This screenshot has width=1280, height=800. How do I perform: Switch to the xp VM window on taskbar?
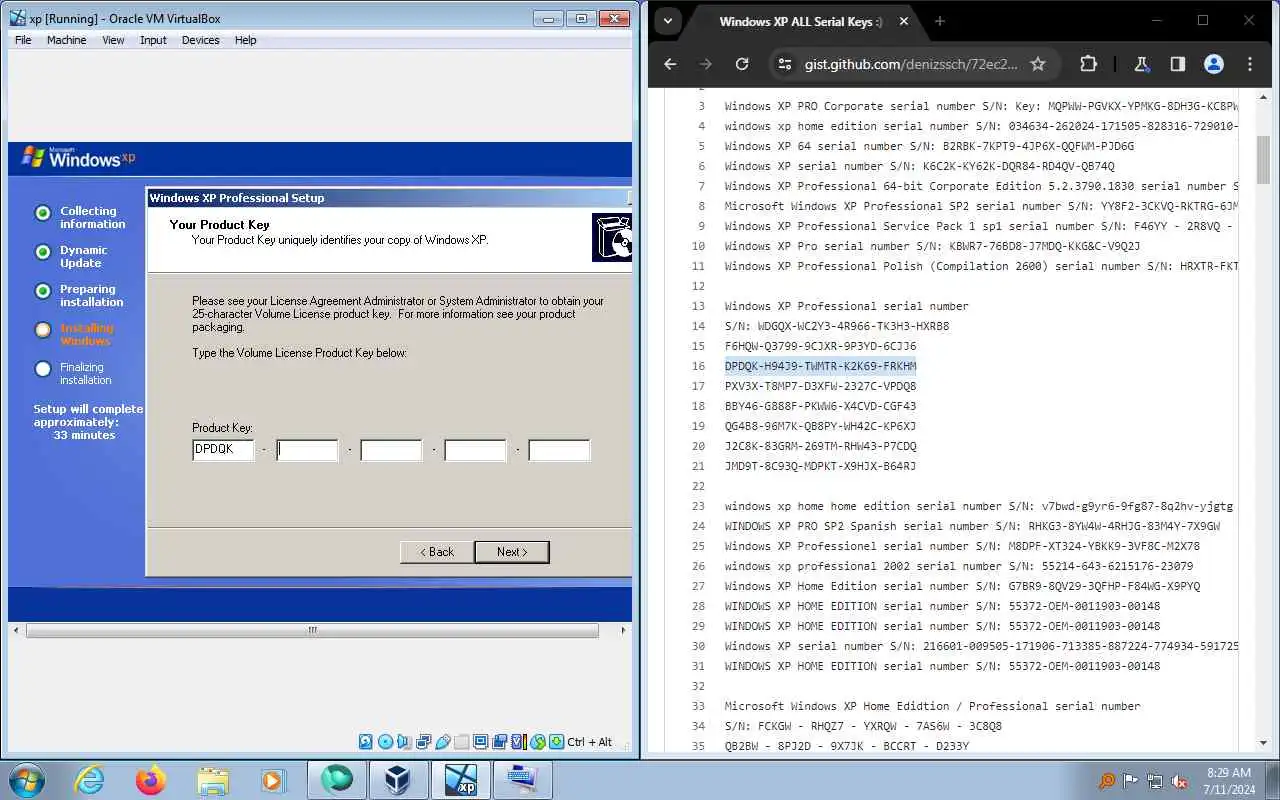tap(460, 779)
